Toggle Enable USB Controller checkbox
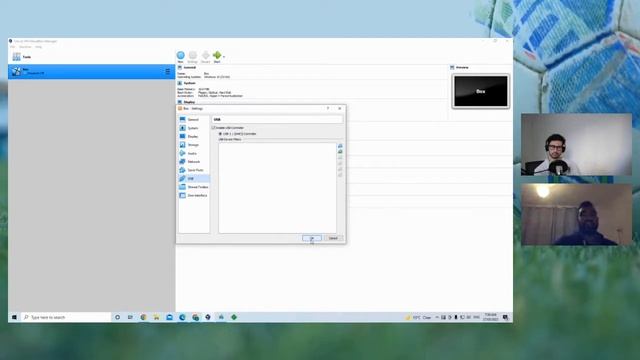 pyautogui.click(x=213, y=128)
